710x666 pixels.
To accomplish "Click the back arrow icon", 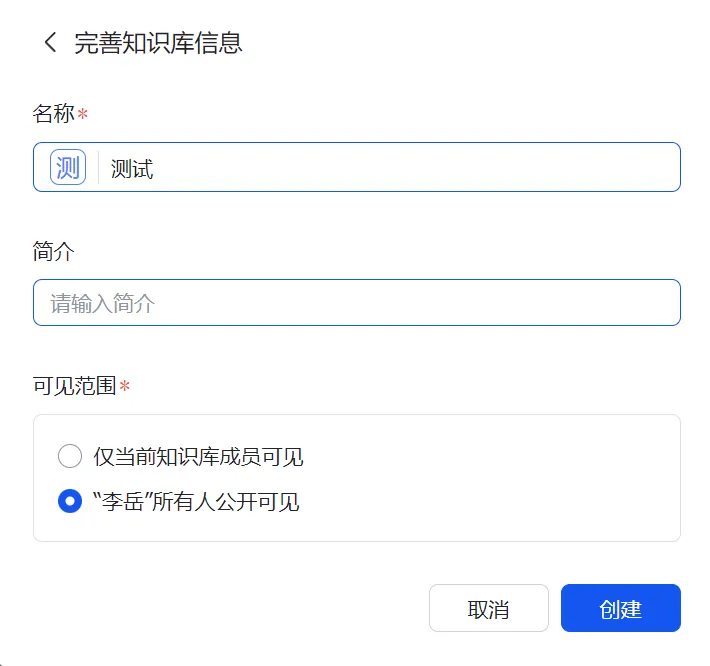I will pyautogui.click(x=50, y=43).
